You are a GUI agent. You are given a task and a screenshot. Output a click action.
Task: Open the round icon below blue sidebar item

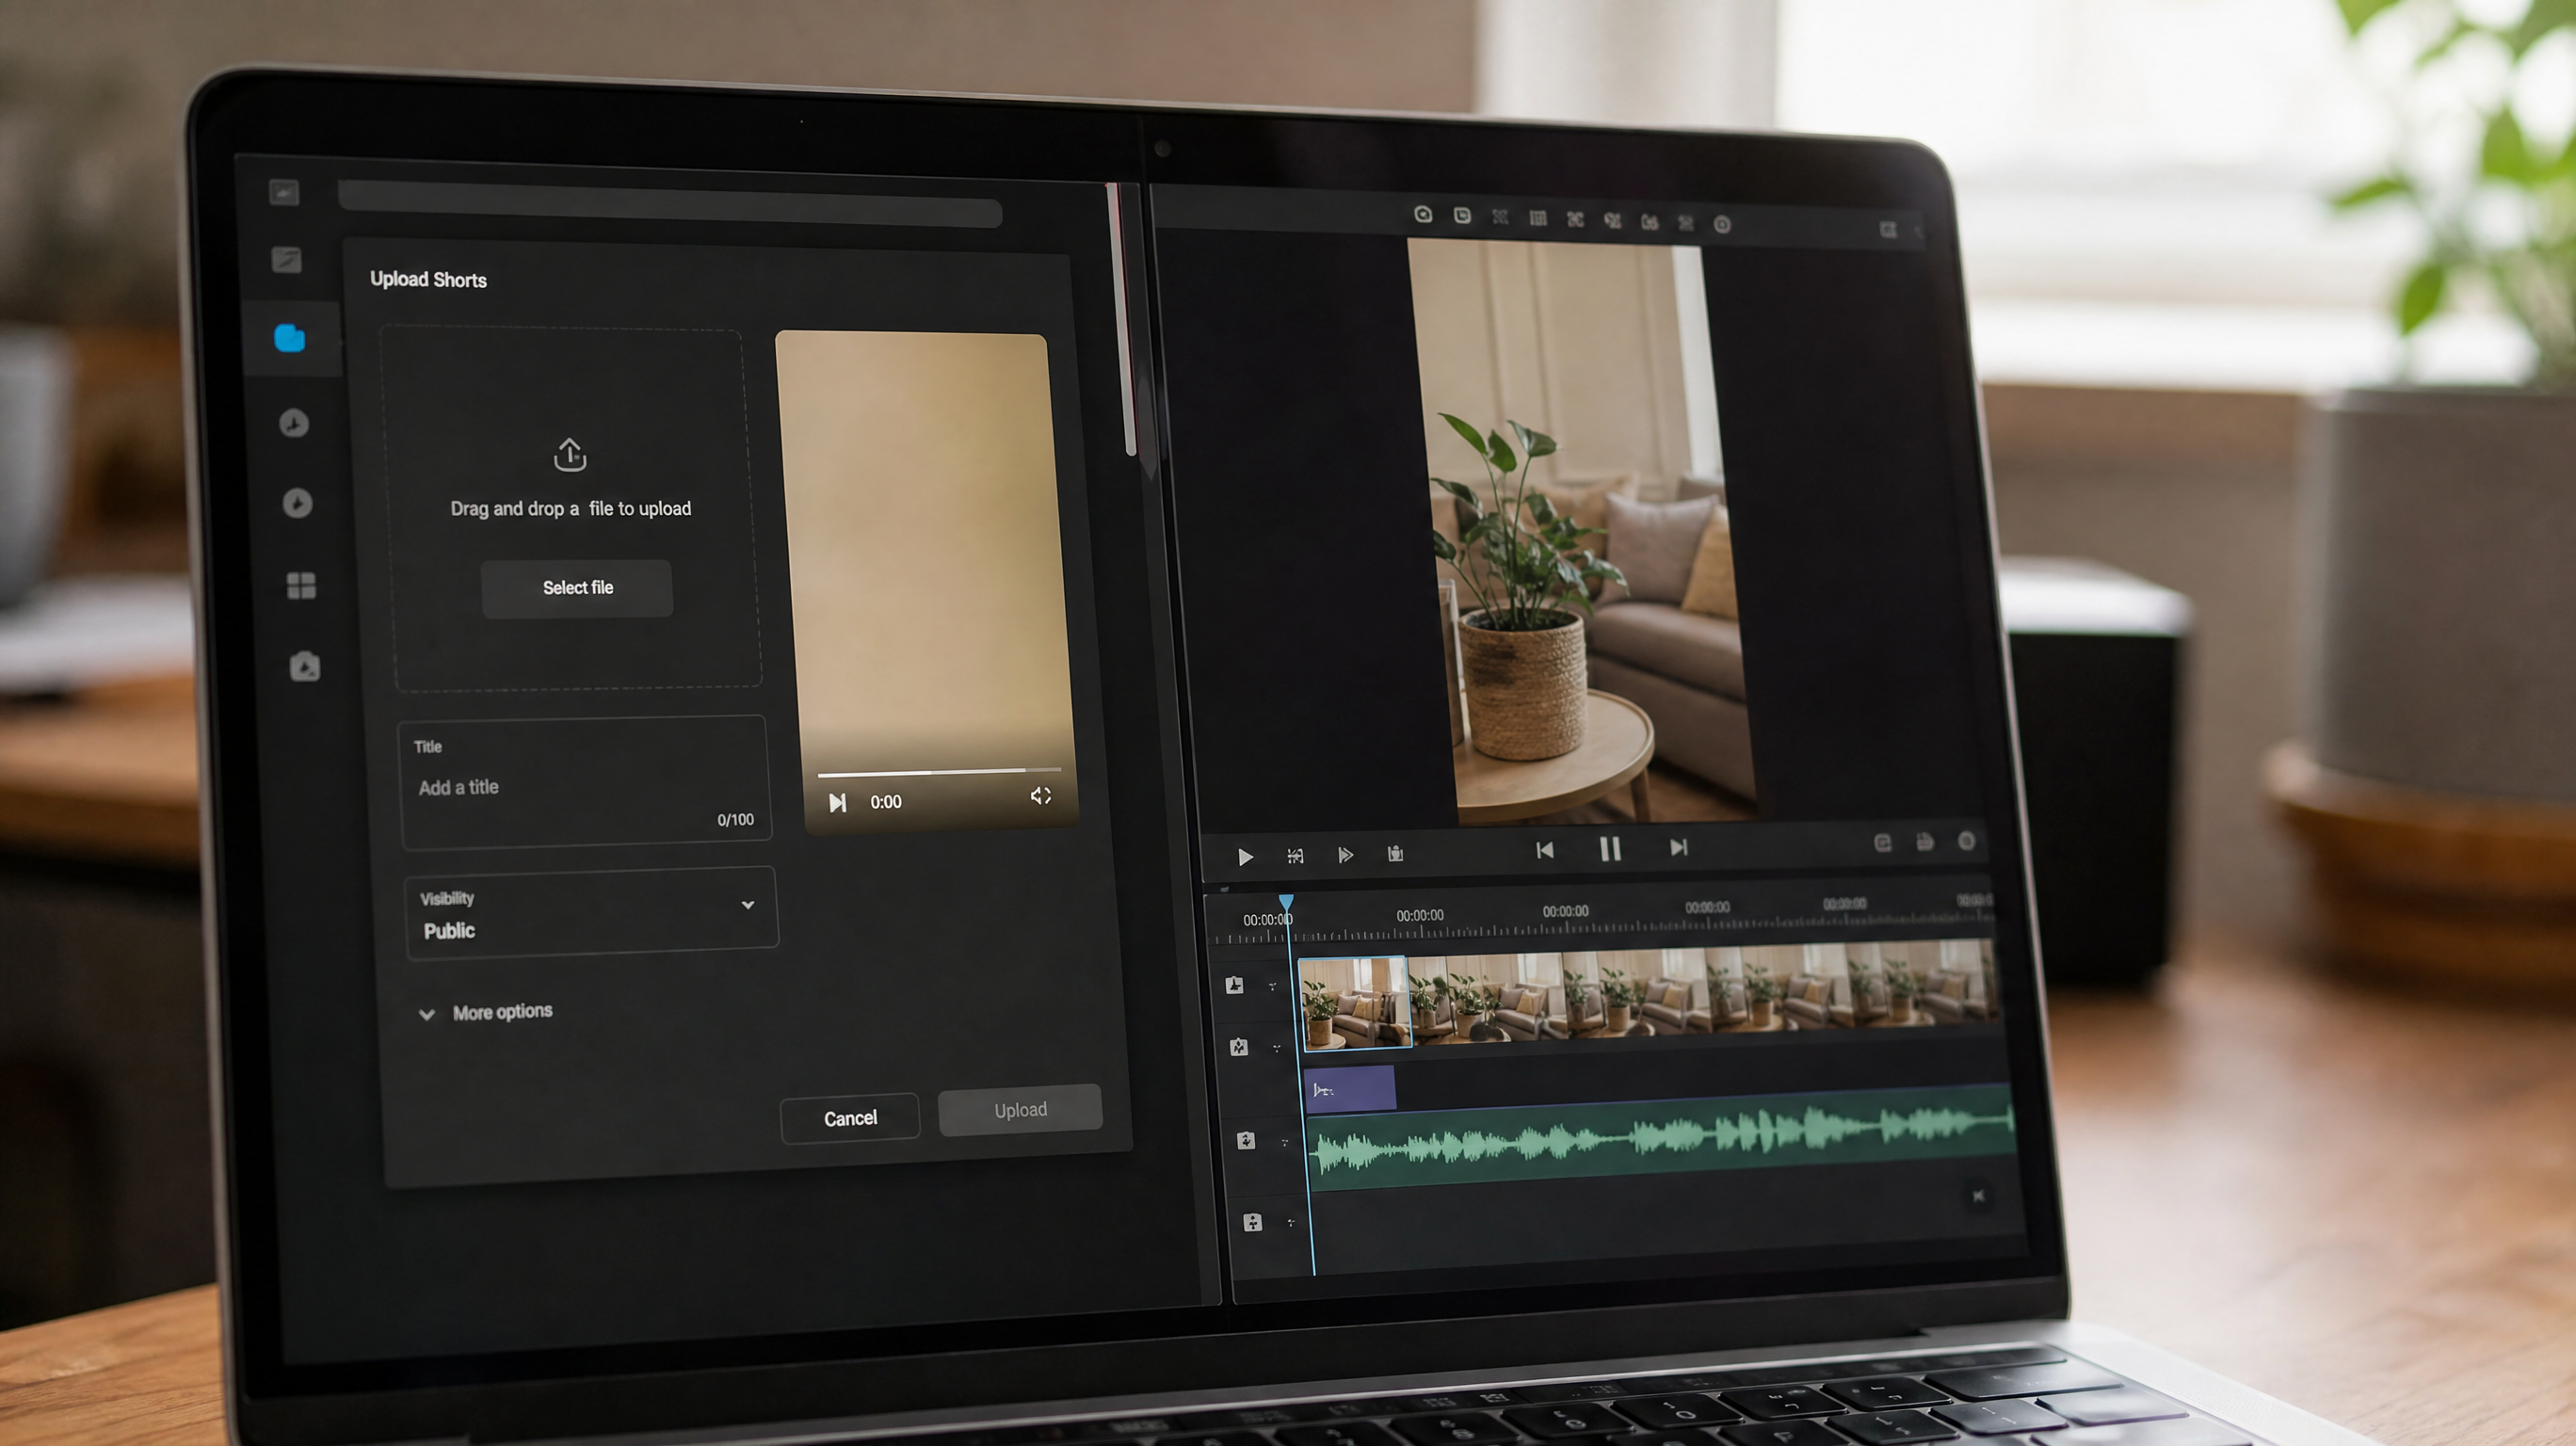tap(294, 423)
